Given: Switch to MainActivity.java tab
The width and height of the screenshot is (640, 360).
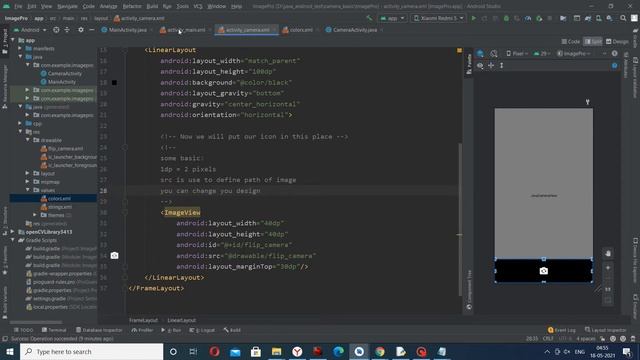Looking at the screenshot, I should coord(127,30).
